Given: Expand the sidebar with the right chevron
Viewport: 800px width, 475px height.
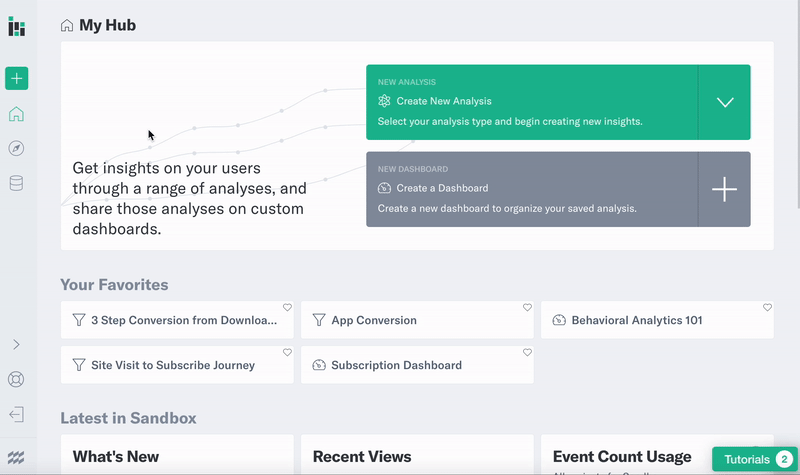Looking at the screenshot, I should coord(16,345).
